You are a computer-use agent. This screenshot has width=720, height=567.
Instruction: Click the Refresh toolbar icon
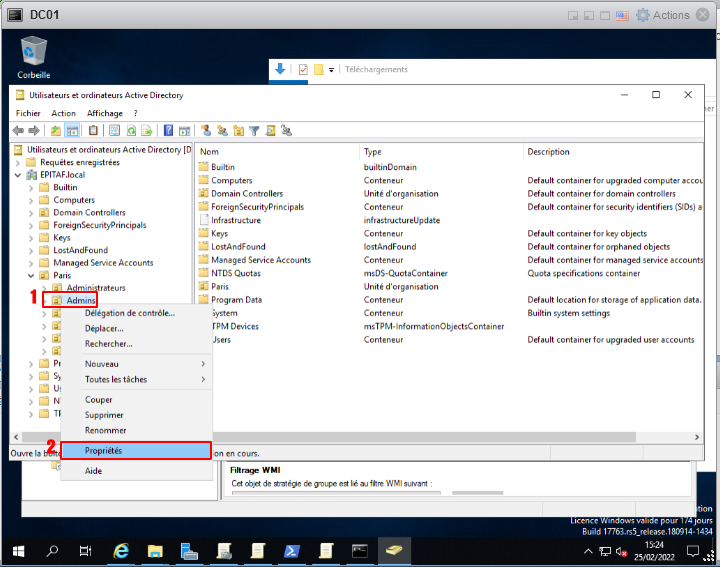point(130,130)
